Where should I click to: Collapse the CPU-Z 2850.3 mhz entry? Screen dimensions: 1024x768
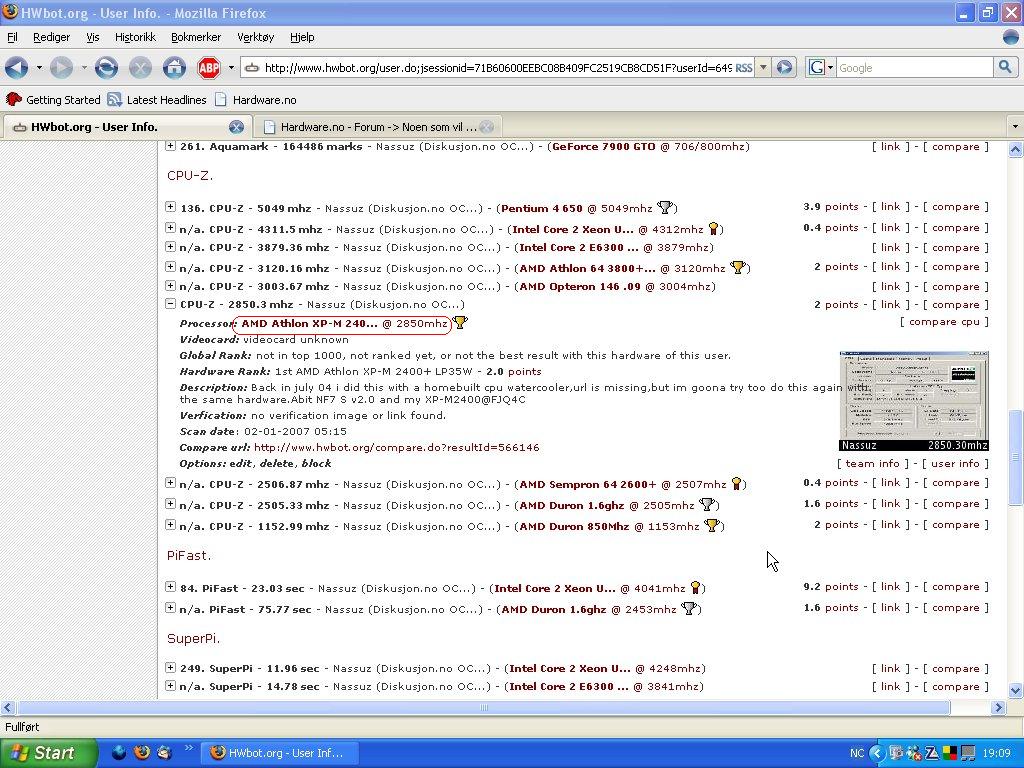[x=170, y=304]
